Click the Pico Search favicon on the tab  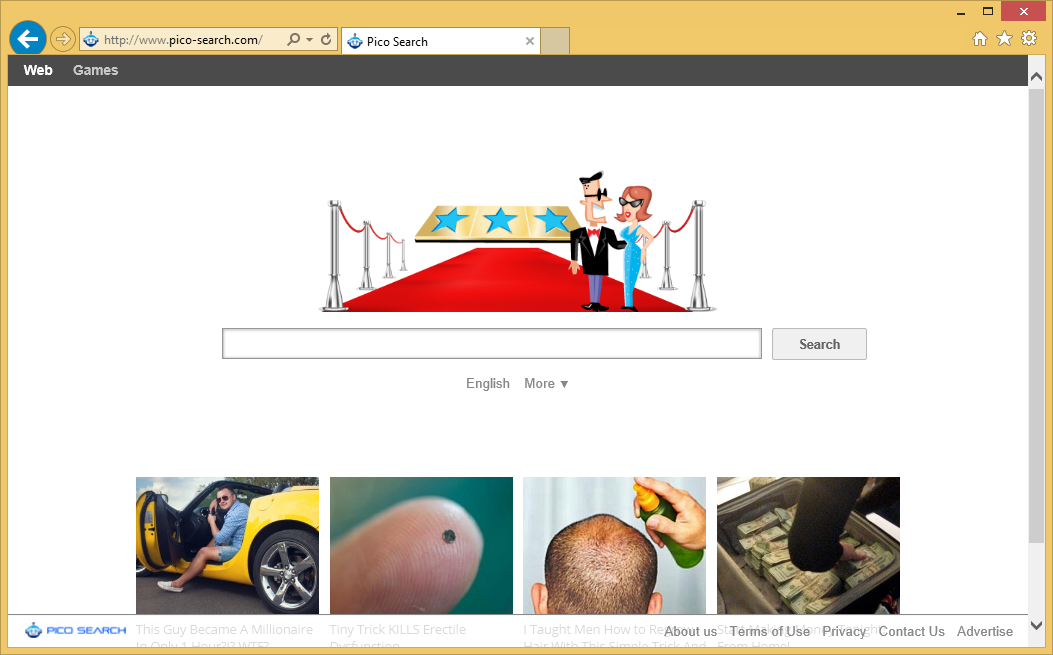tap(355, 41)
